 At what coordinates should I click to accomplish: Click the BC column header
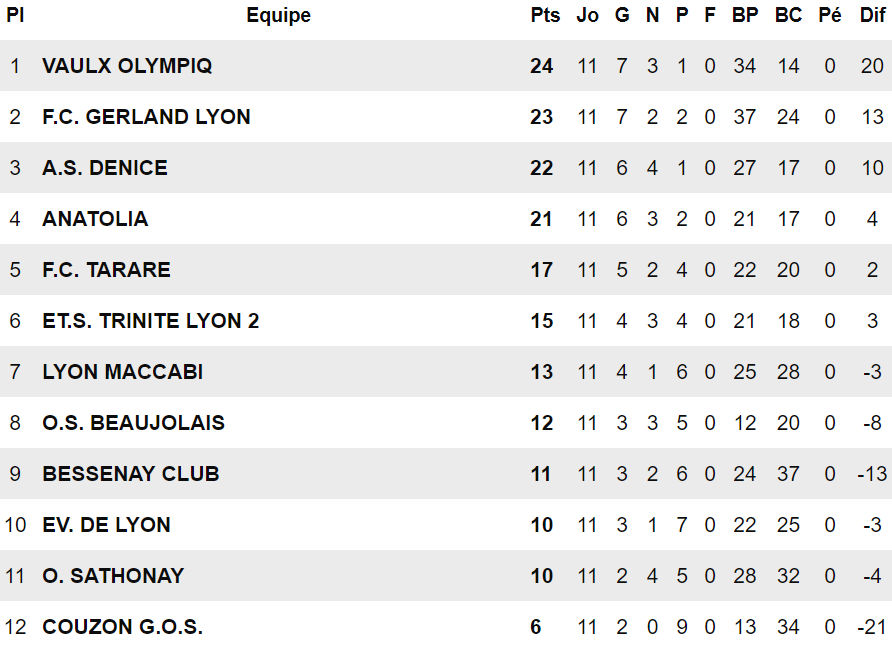[x=788, y=15]
